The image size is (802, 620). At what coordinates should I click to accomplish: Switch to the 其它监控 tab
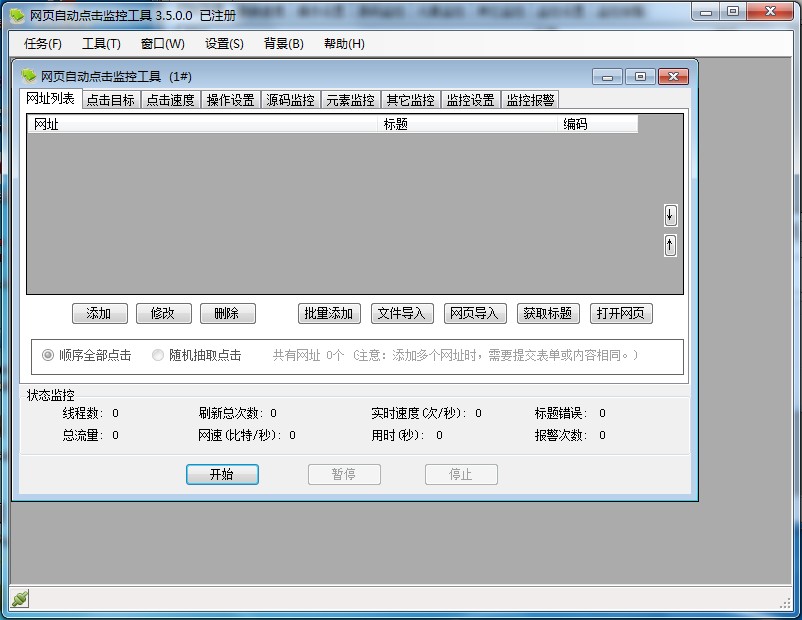pyautogui.click(x=410, y=100)
